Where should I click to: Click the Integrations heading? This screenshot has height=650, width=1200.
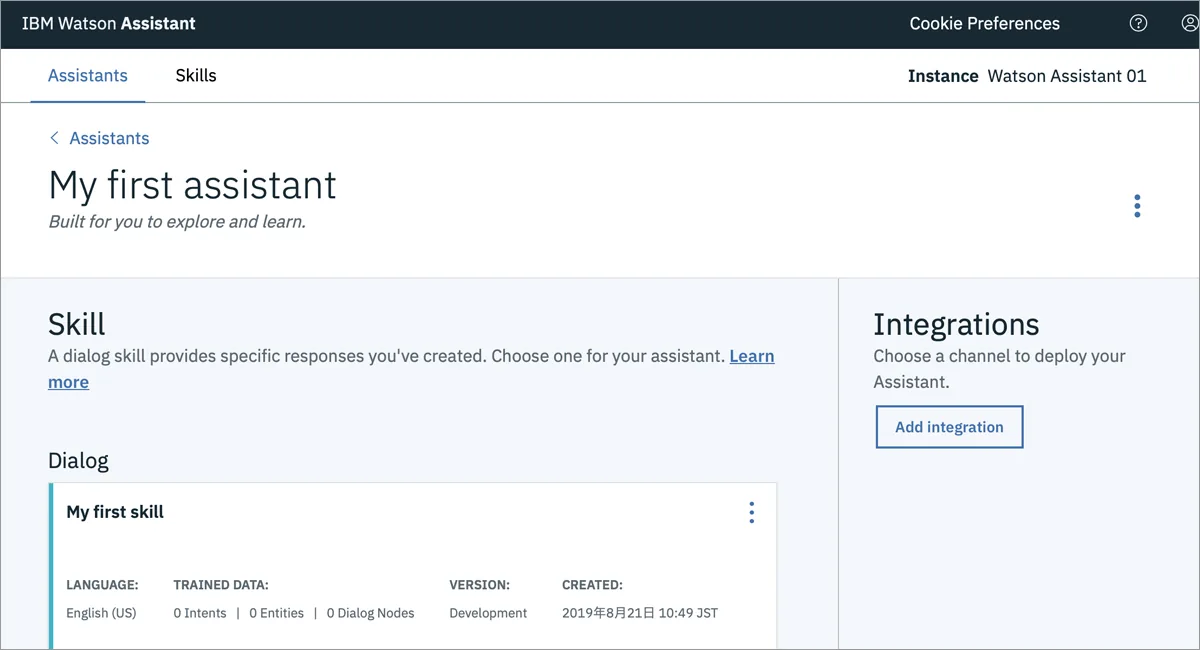tap(956, 324)
